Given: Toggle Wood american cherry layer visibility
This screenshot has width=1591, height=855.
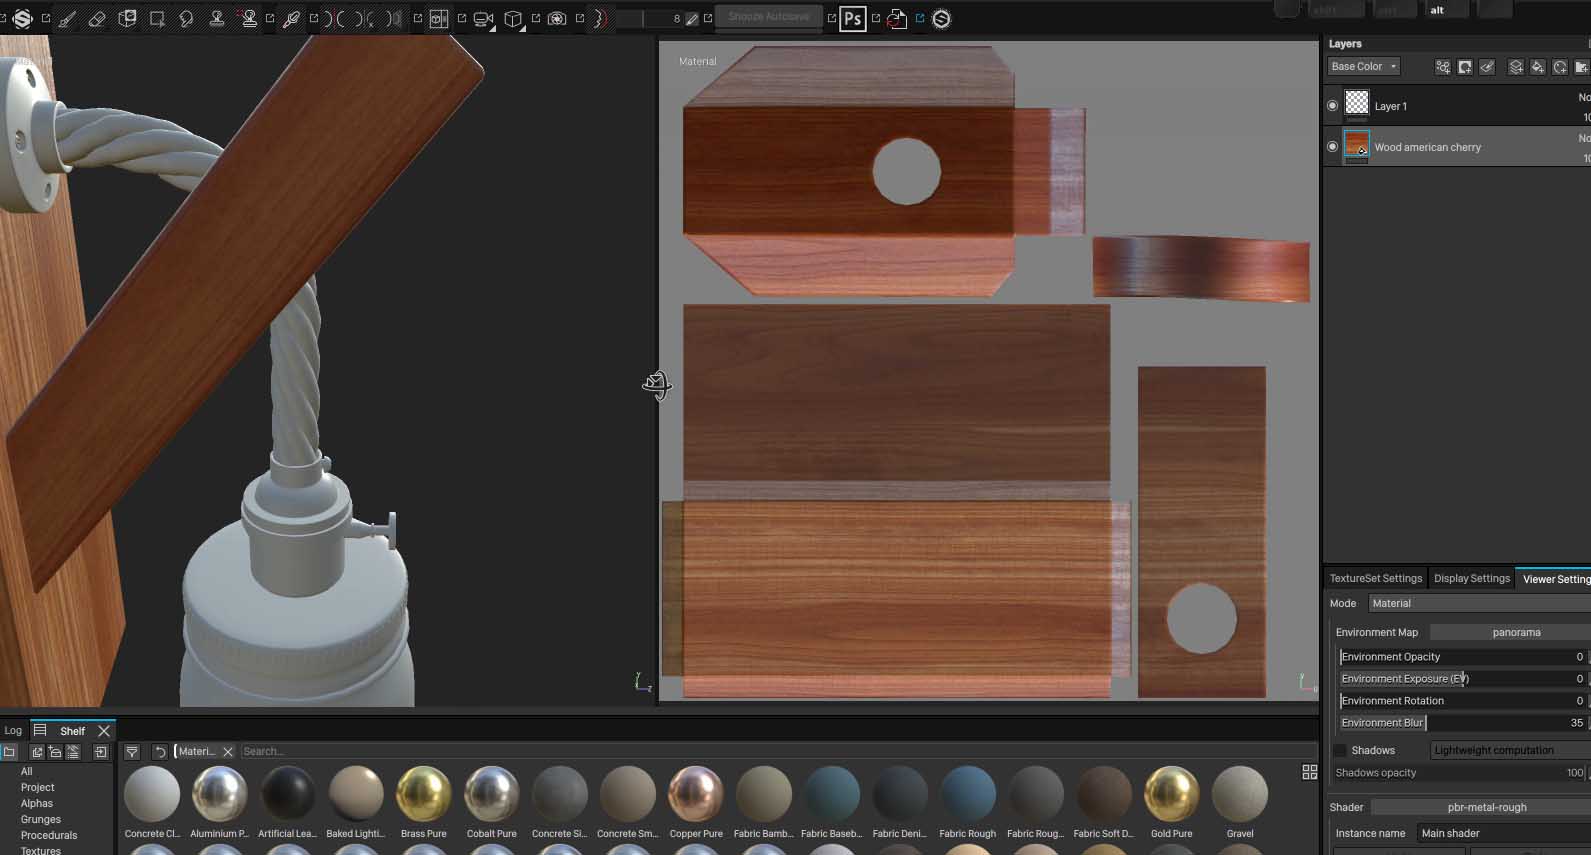Looking at the screenshot, I should click(x=1332, y=147).
